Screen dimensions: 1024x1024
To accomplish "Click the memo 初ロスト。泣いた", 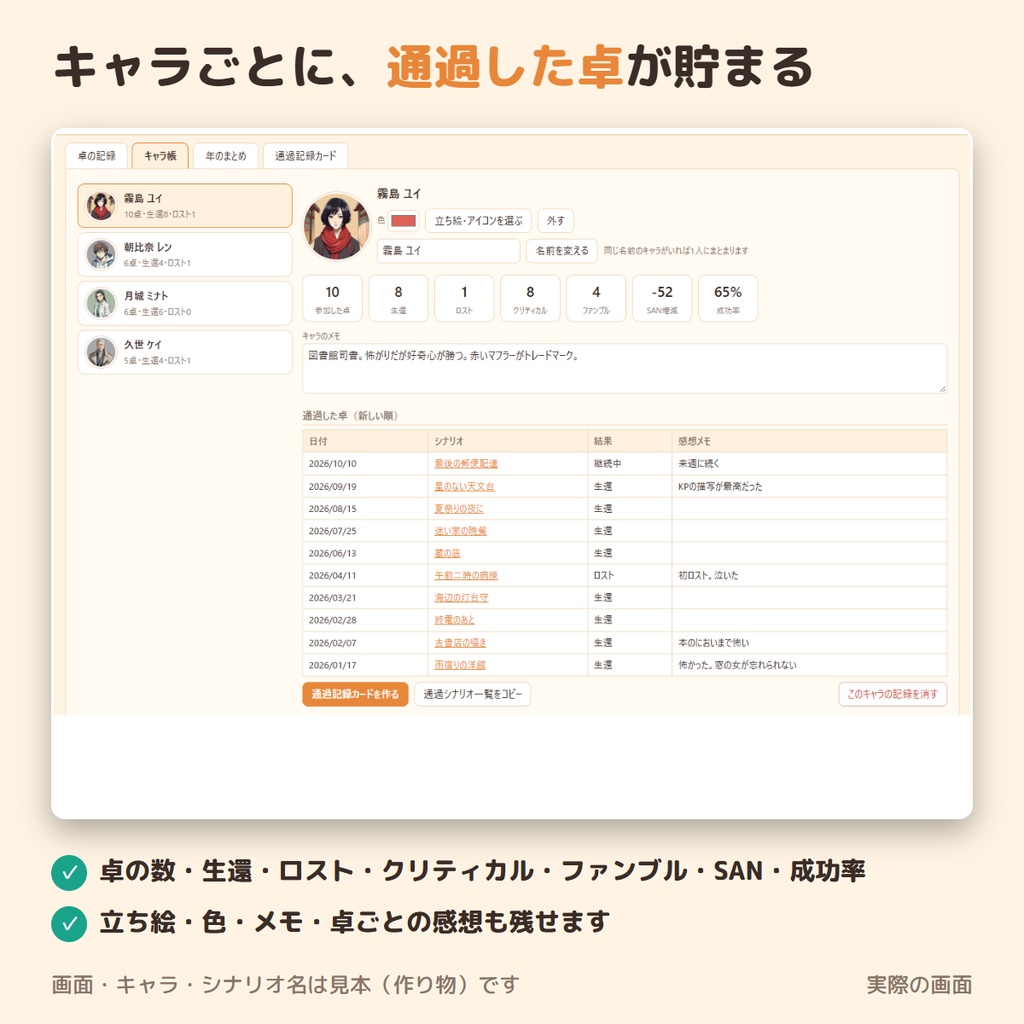I will click(708, 575).
